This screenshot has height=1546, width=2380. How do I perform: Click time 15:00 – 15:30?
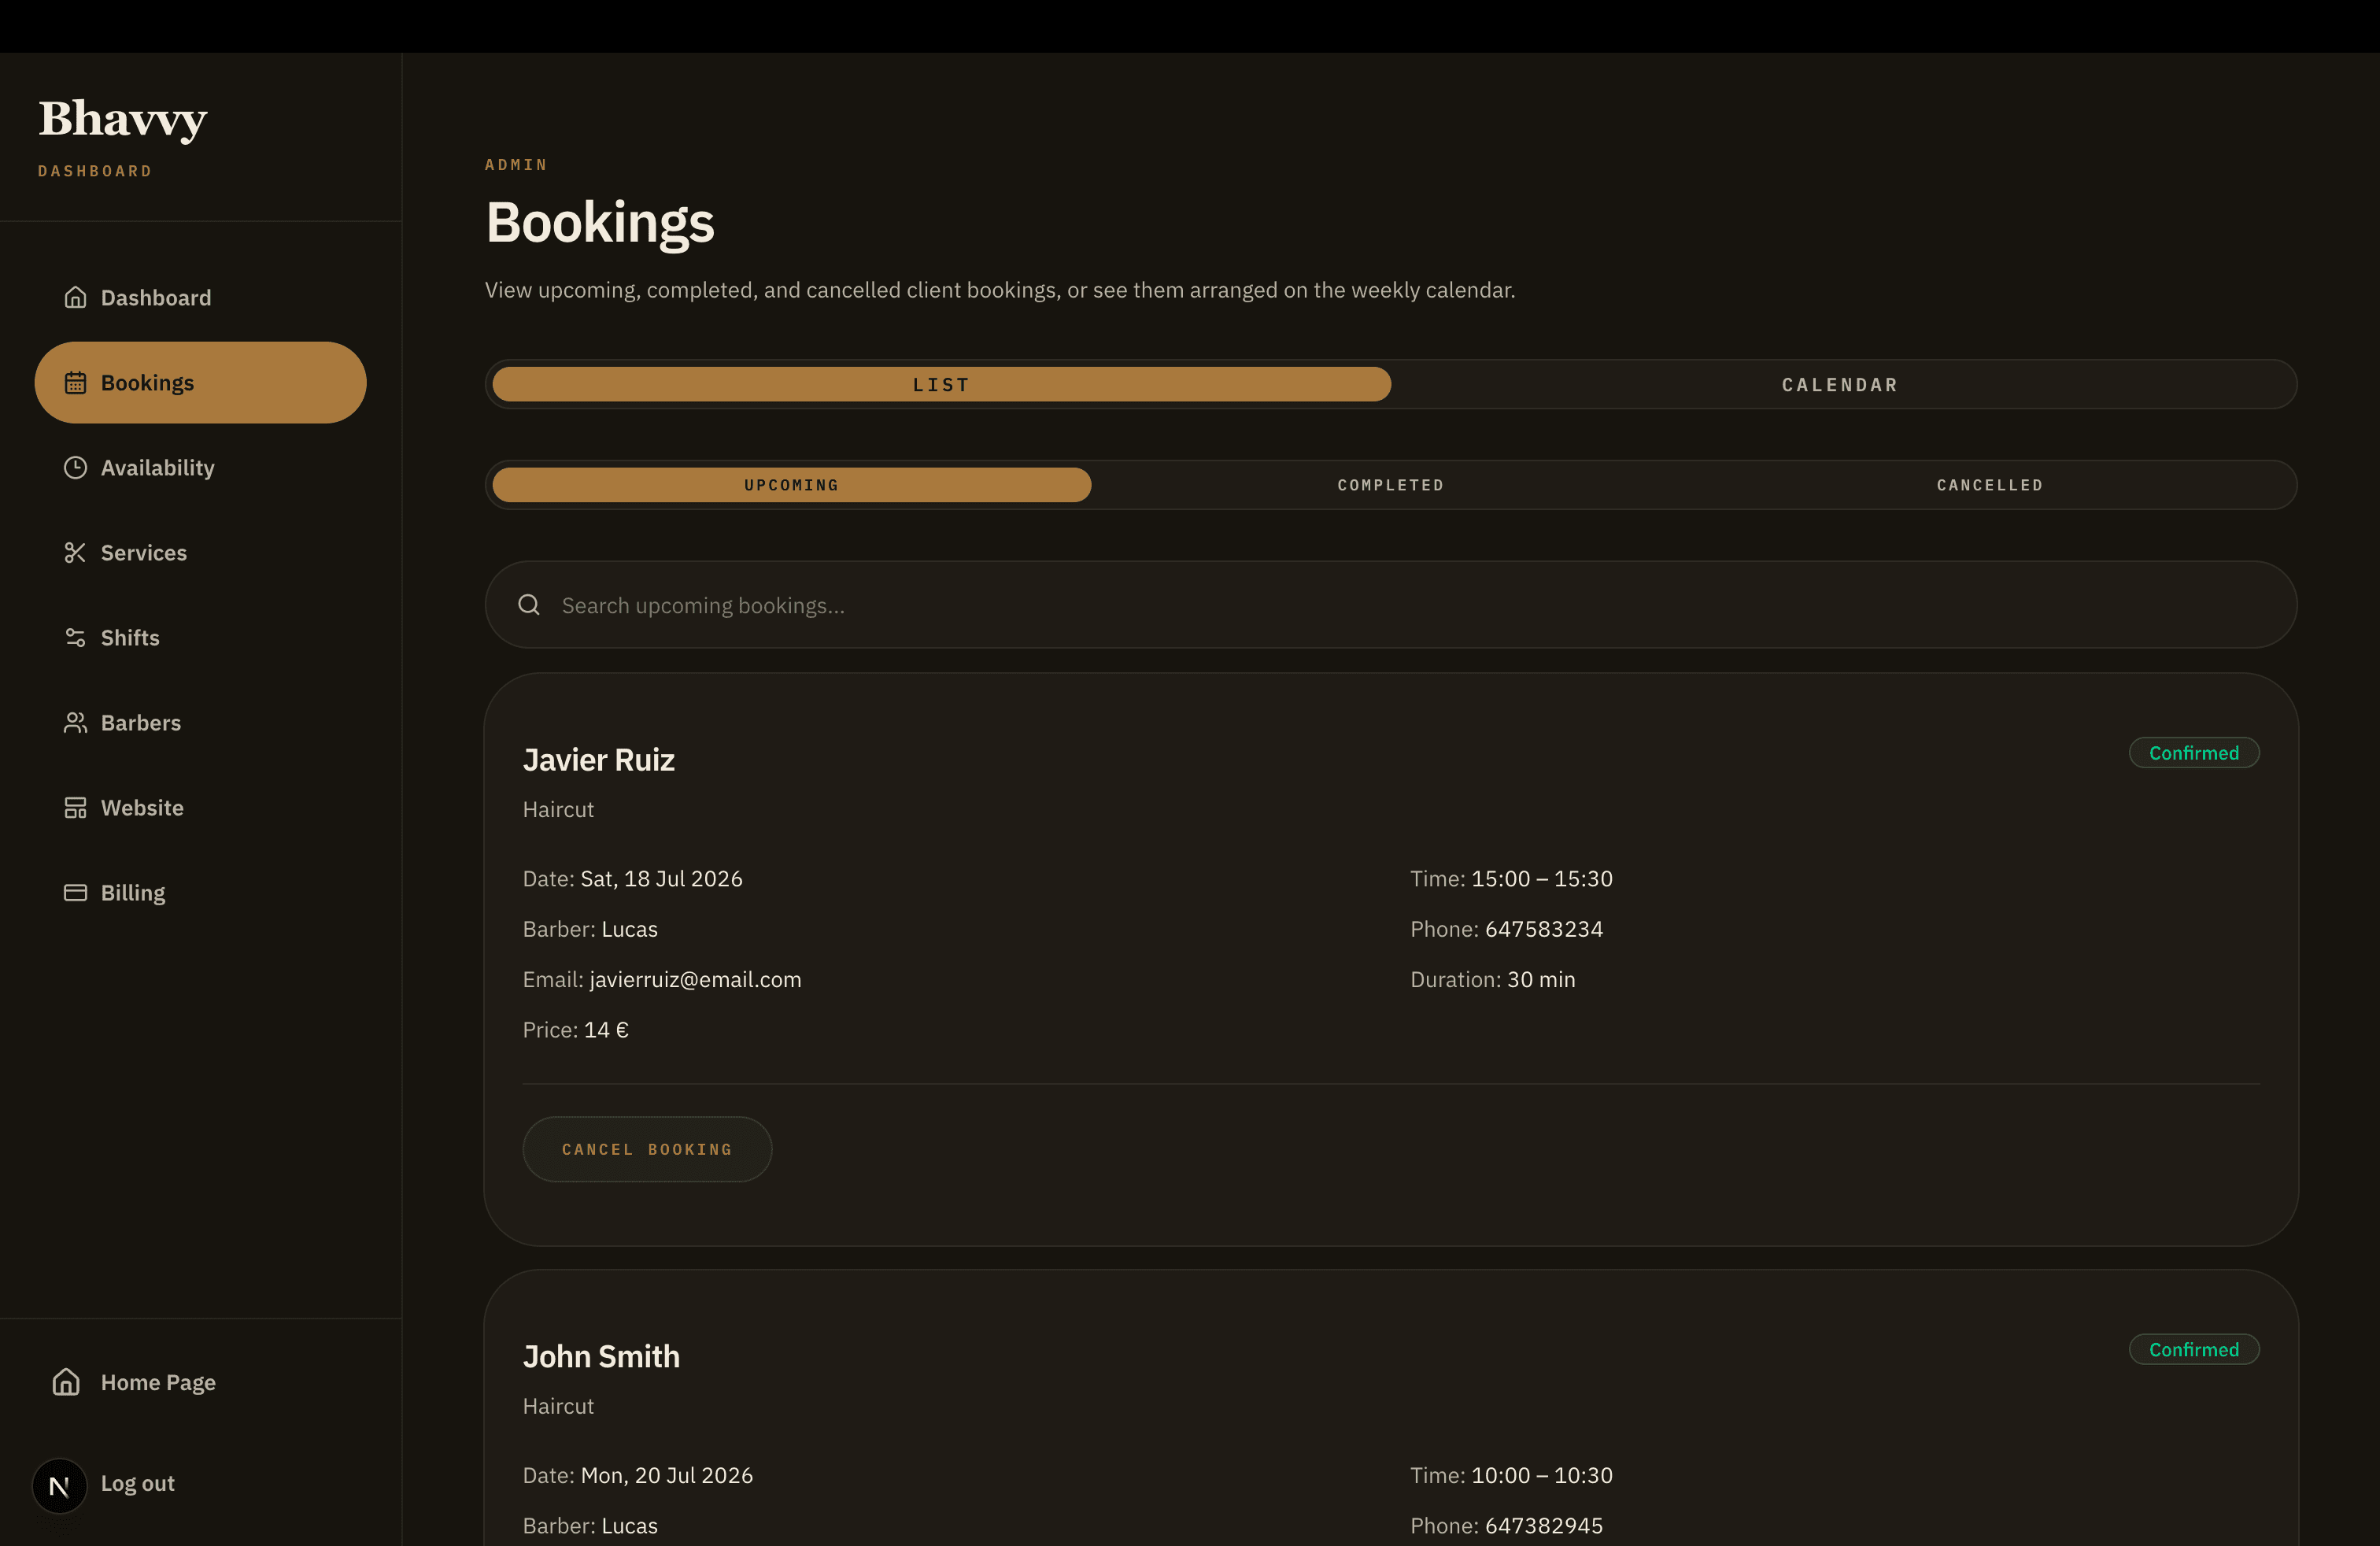(x=1542, y=879)
